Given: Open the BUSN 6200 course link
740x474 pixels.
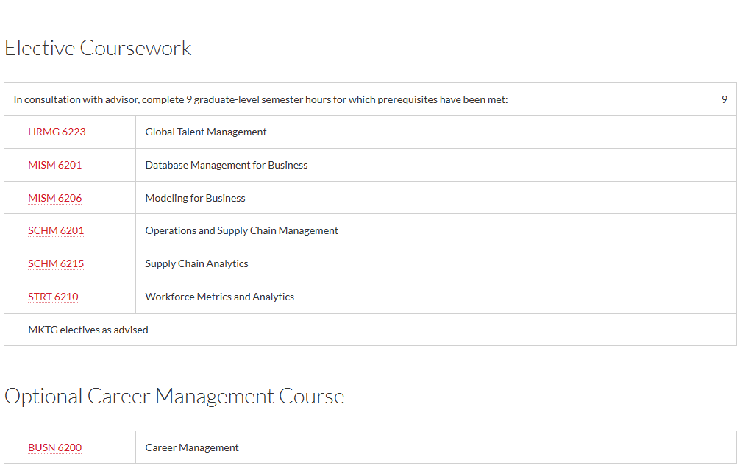Looking at the screenshot, I should pyautogui.click(x=55, y=448).
